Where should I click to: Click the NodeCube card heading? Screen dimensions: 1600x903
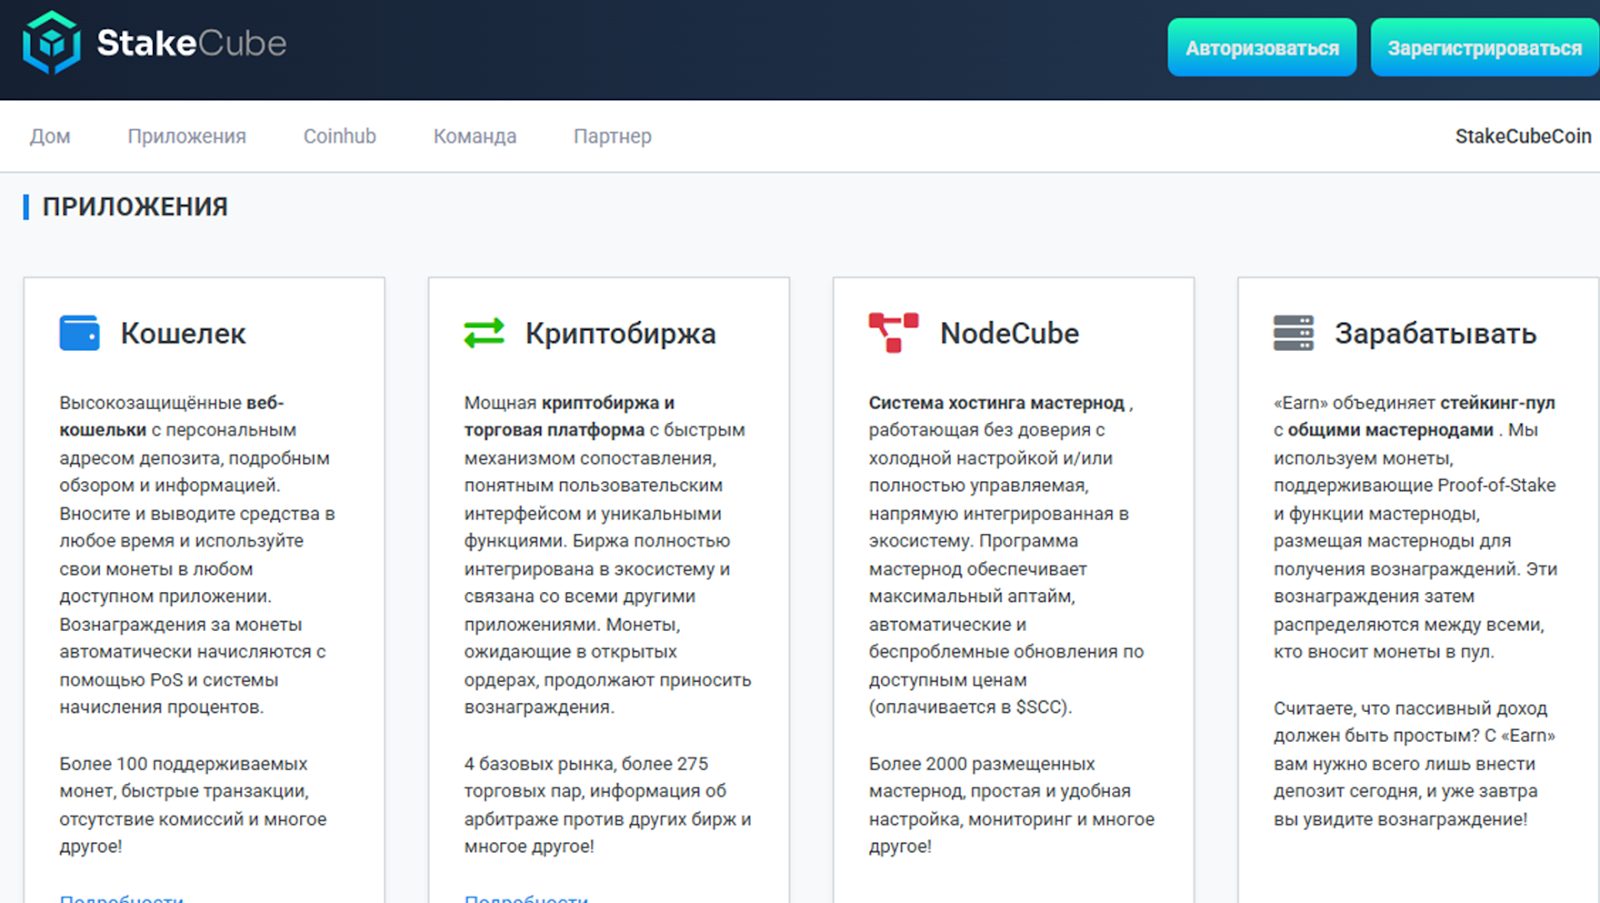[1010, 333]
